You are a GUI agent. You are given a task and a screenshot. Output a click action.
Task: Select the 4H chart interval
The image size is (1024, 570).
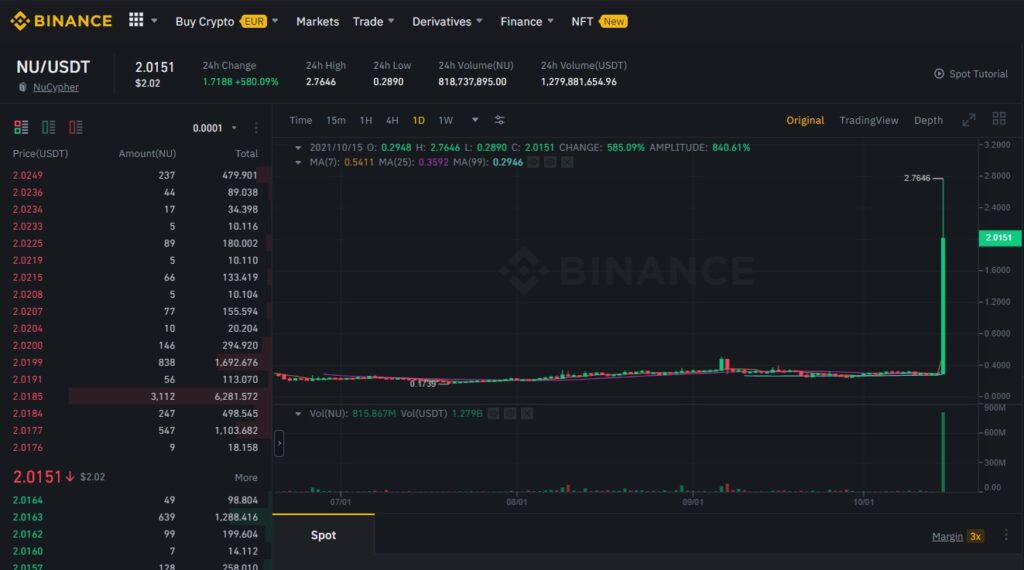point(392,120)
